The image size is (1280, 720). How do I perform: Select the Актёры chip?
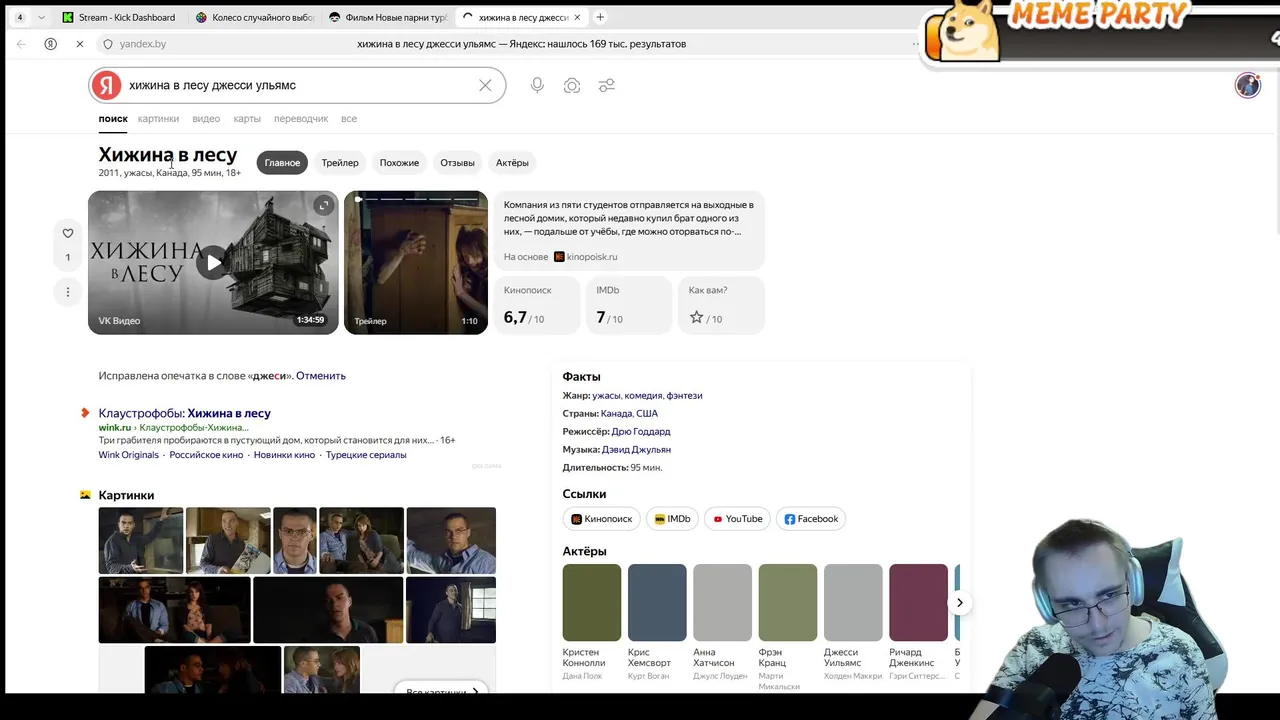[512, 163]
